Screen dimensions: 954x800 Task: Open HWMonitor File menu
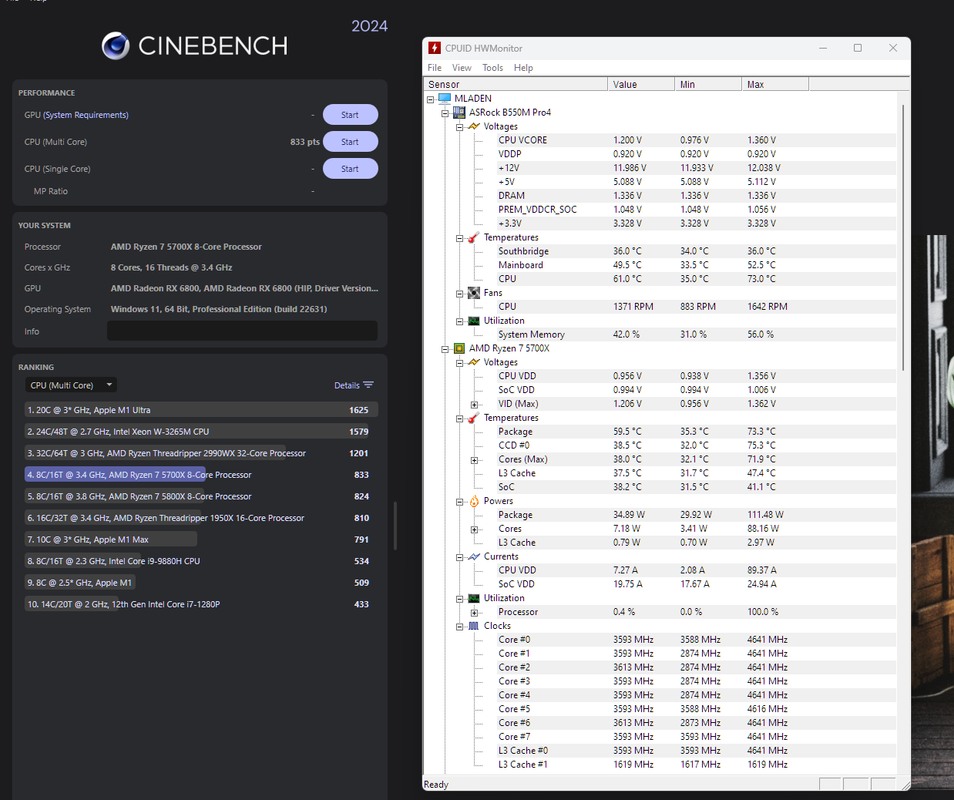(x=434, y=68)
